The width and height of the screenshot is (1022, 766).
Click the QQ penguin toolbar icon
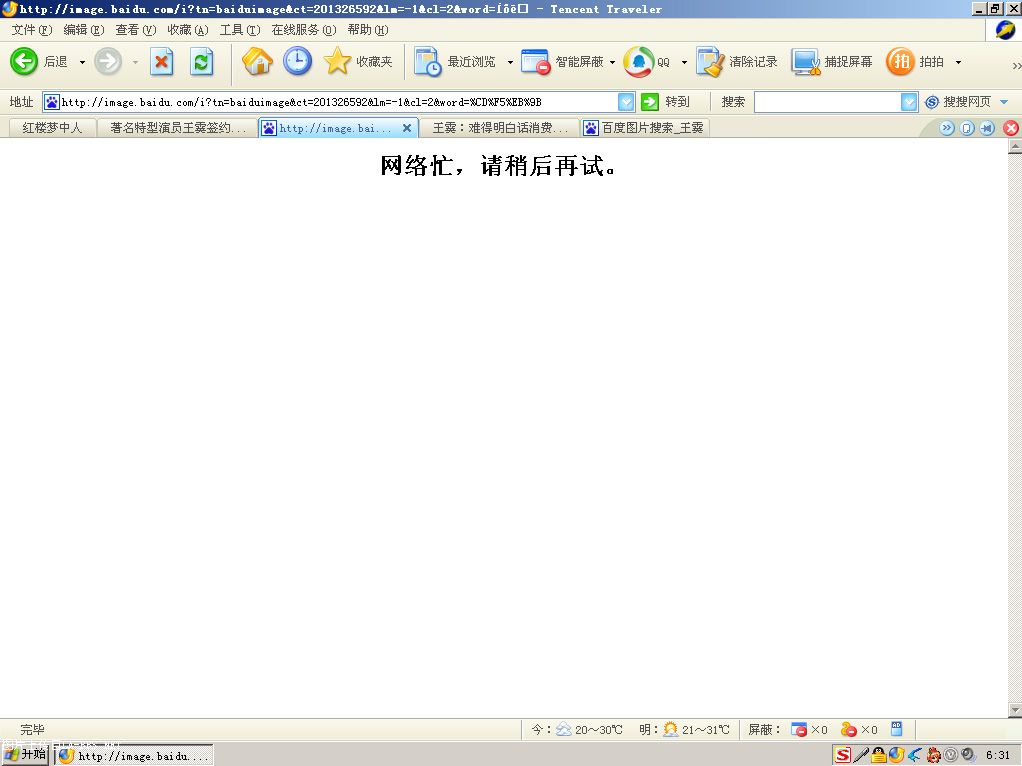click(638, 62)
